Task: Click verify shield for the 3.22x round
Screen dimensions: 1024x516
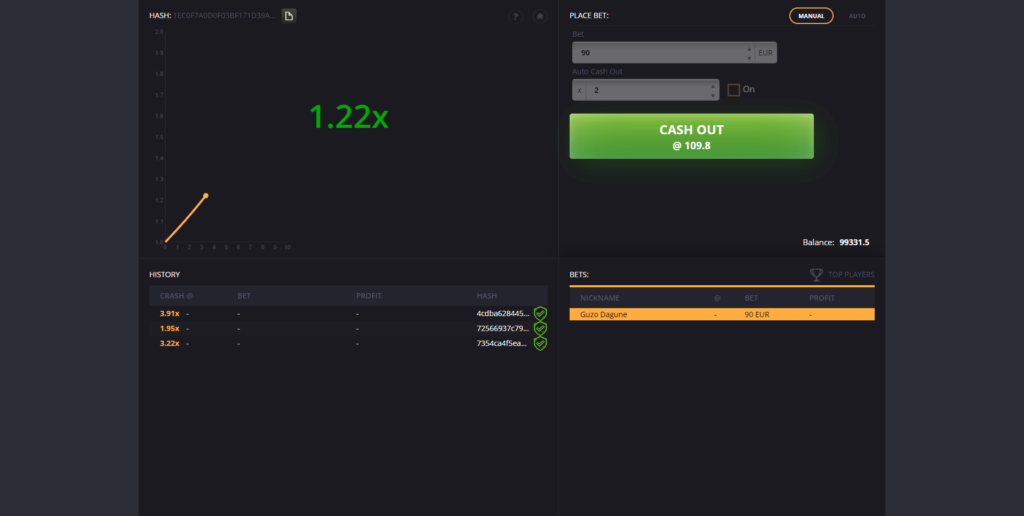Action: (x=540, y=343)
